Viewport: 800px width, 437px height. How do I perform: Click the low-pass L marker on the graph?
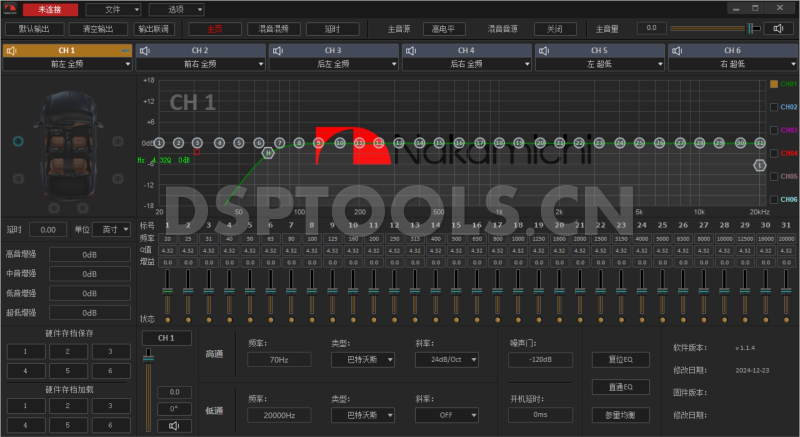760,165
